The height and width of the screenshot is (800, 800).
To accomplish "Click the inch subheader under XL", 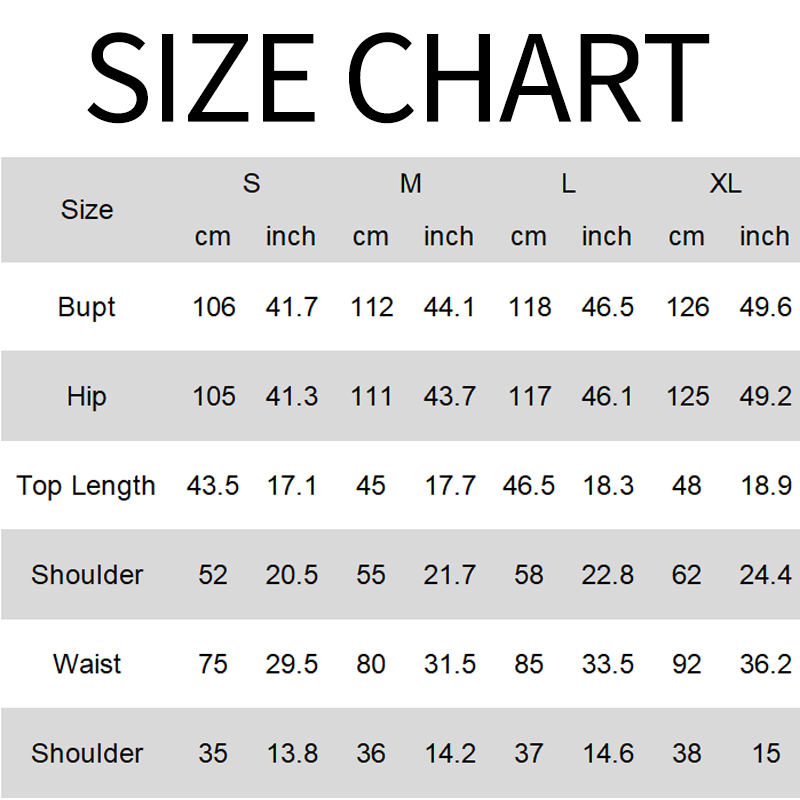I will coord(765,237).
